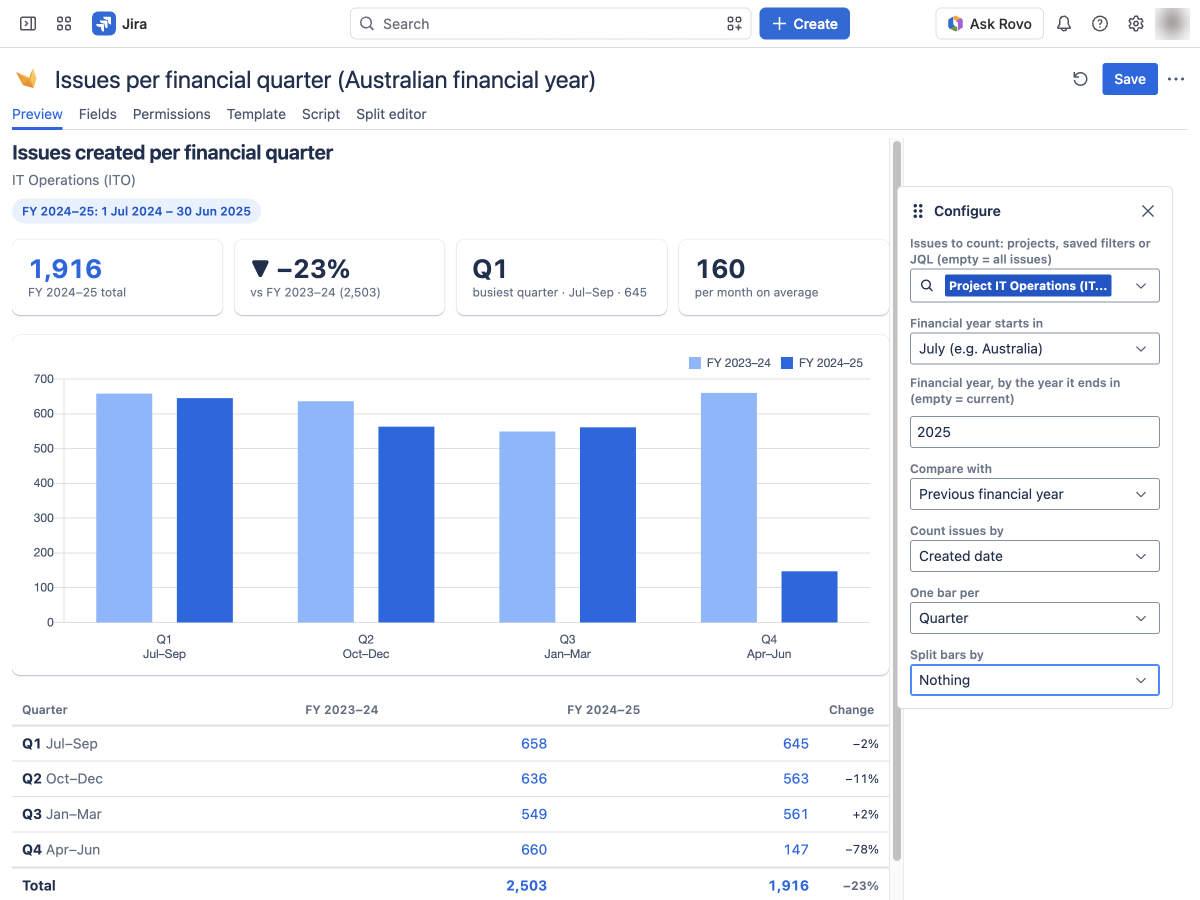Open the settings gear icon
Image resolution: width=1200 pixels, height=900 pixels.
pyautogui.click(x=1136, y=23)
